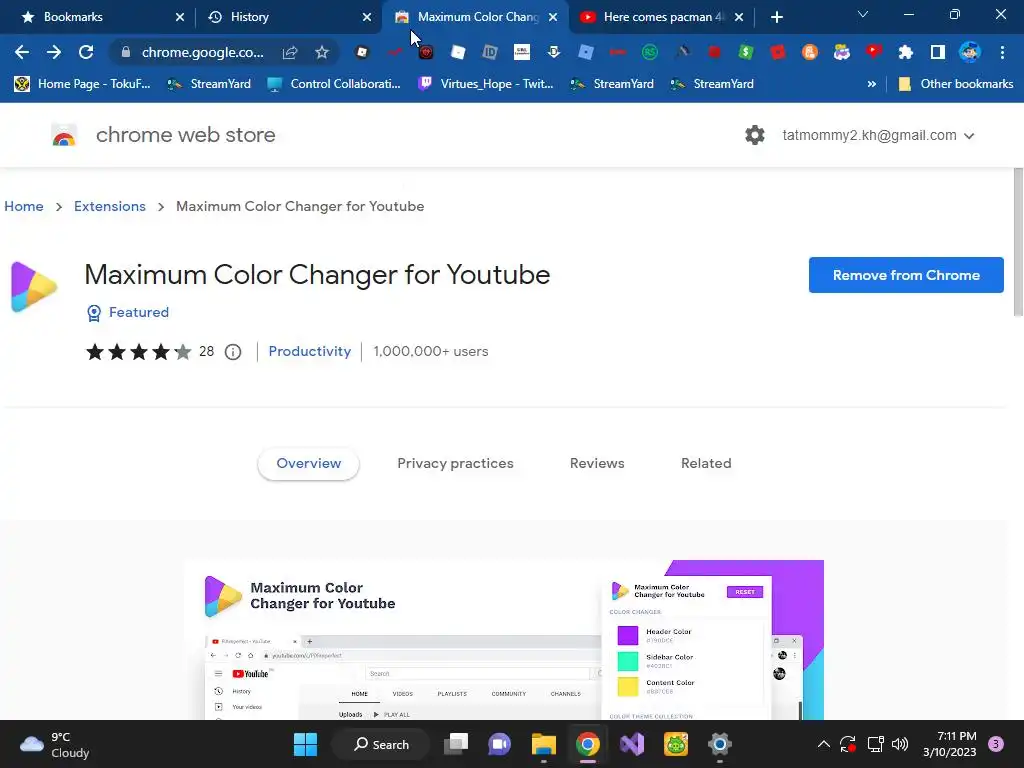The width and height of the screenshot is (1024, 768).
Task: Open the Privacy practices tab
Action: 455,463
